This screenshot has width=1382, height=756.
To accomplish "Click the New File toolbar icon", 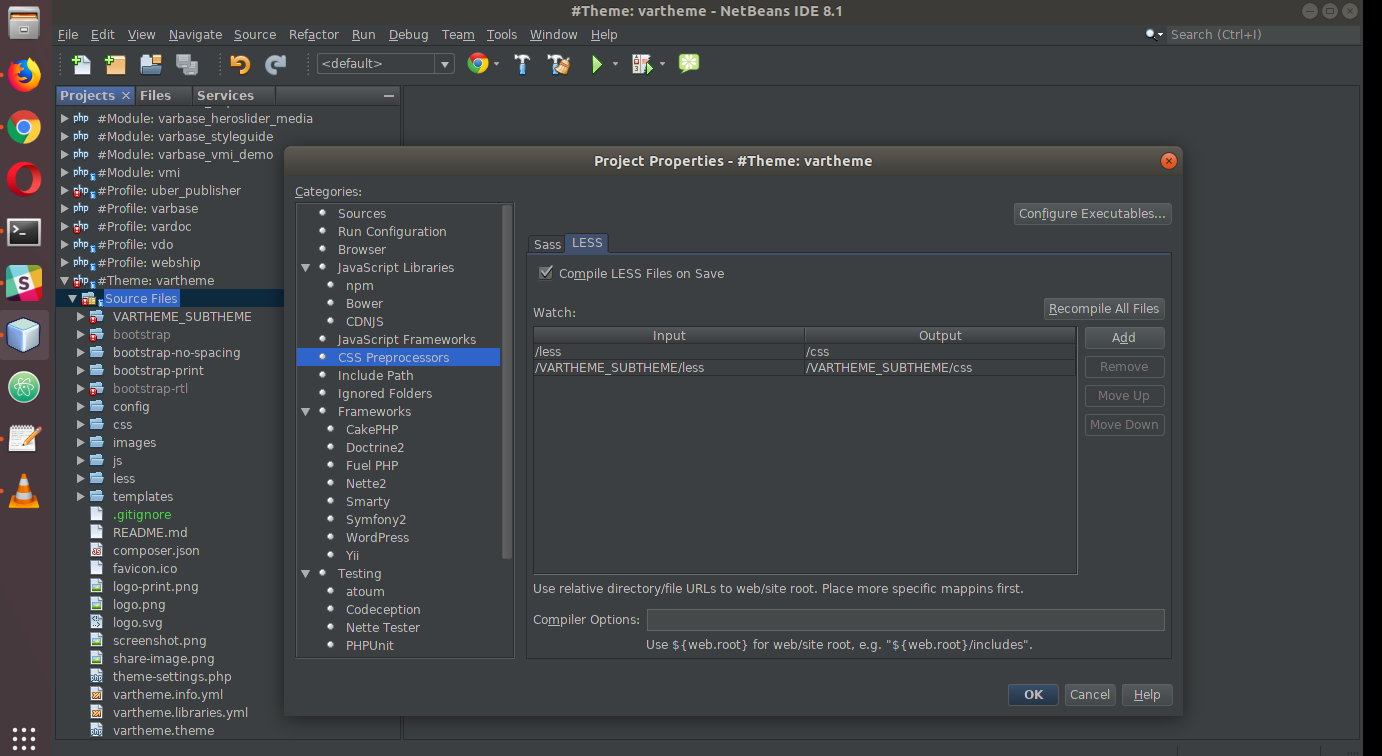I will (x=81, y=64).
